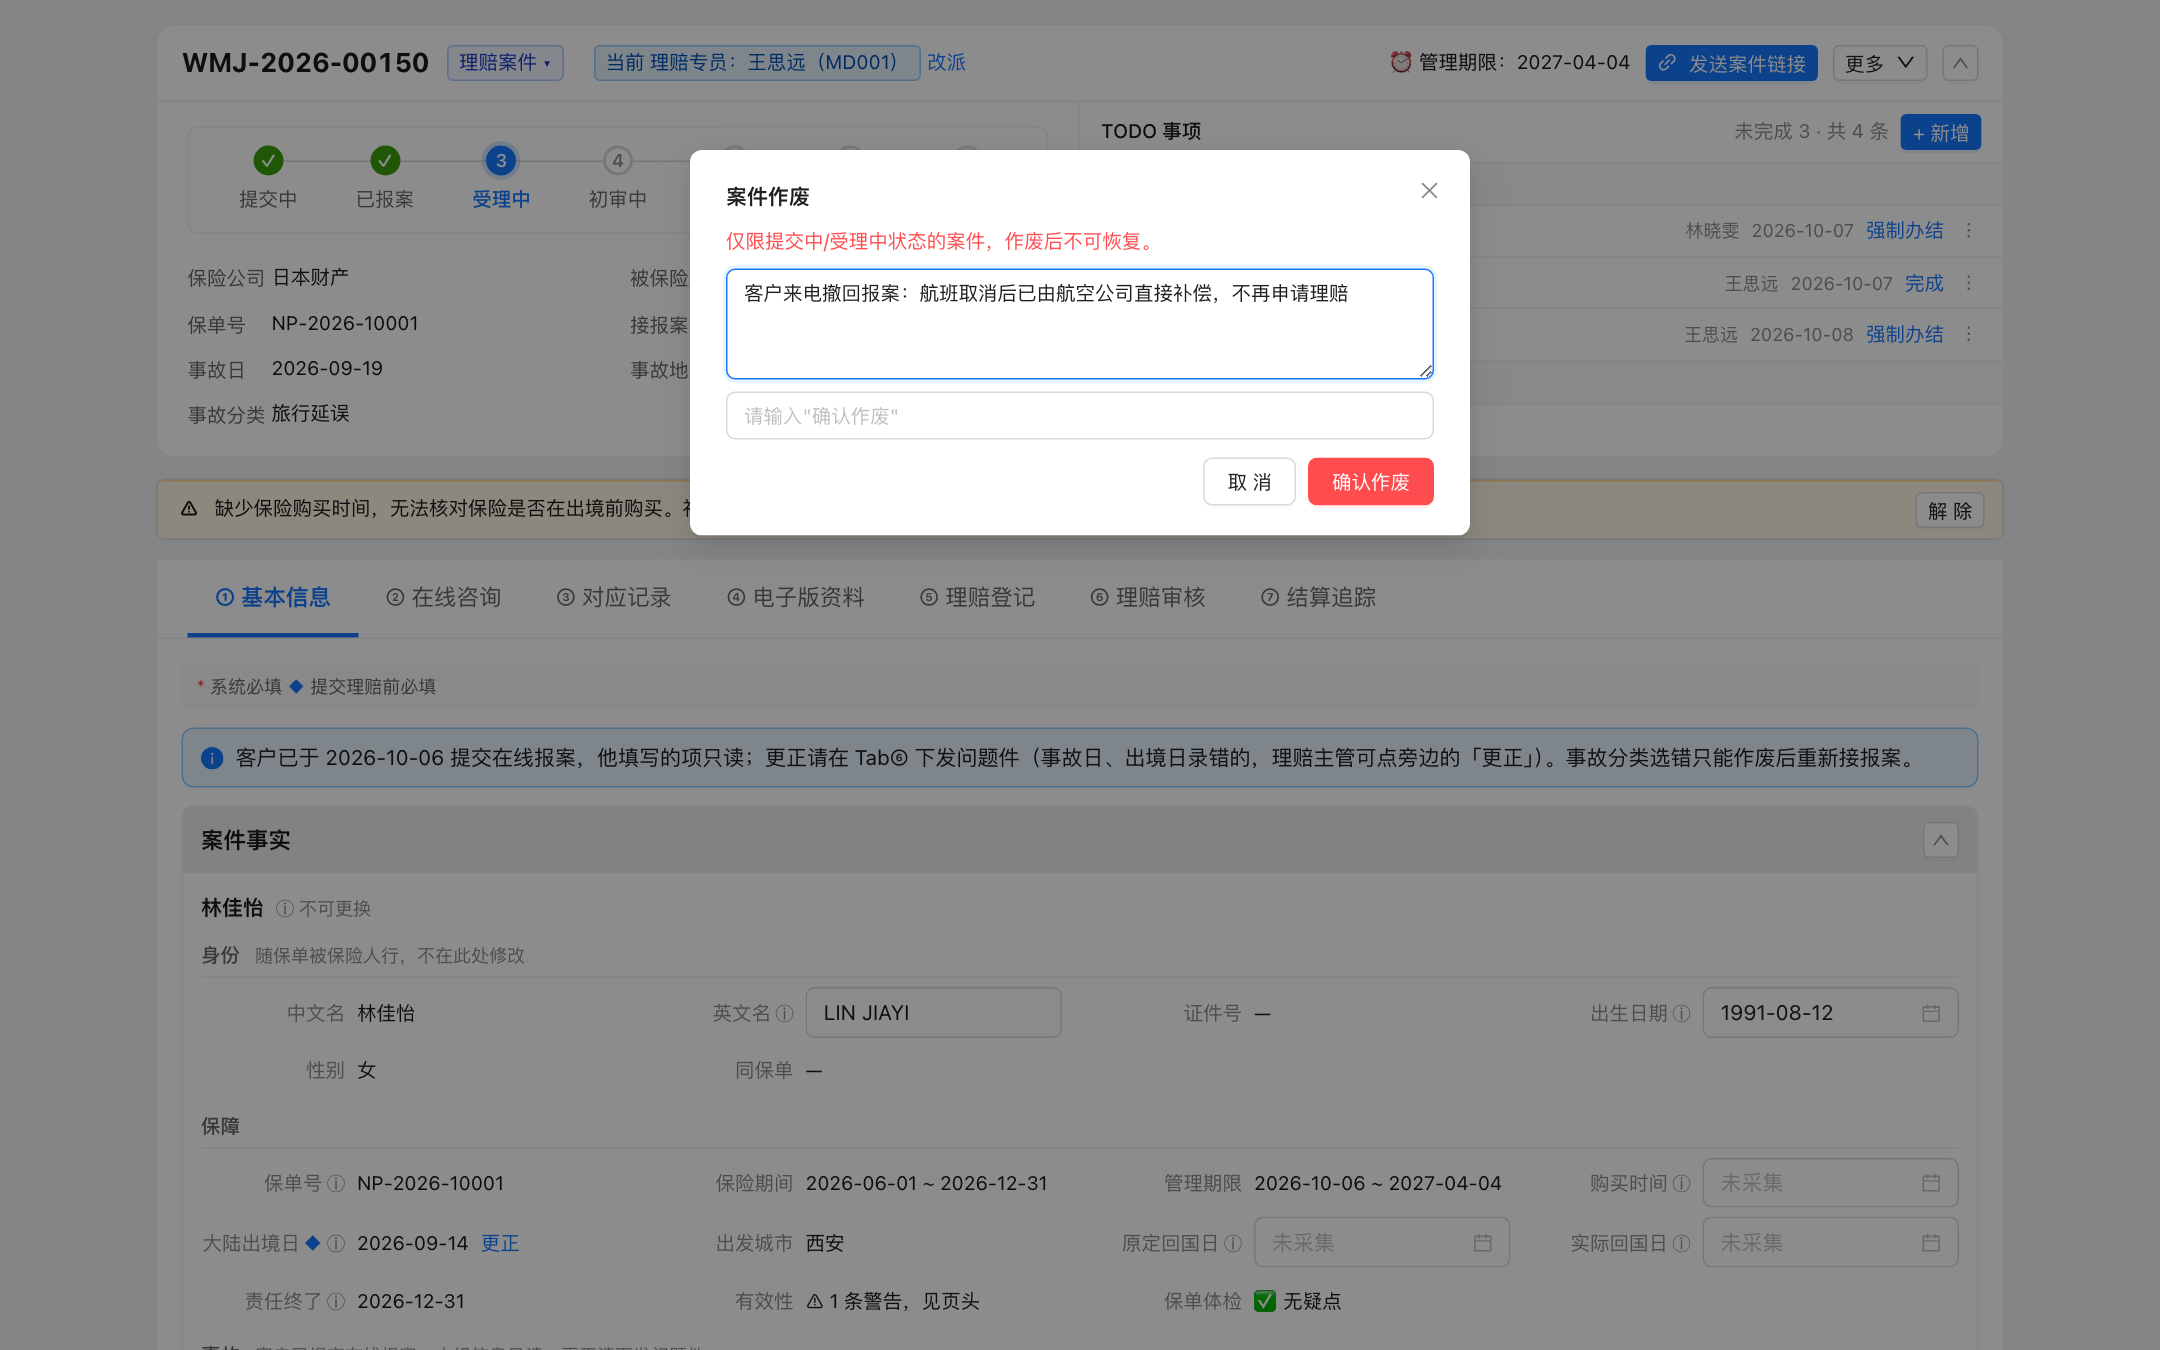Image resolution: width=2160 pixels, height=1350 pixels.
Task: Click into the void reason textarea
Action: click(1079, 324)
